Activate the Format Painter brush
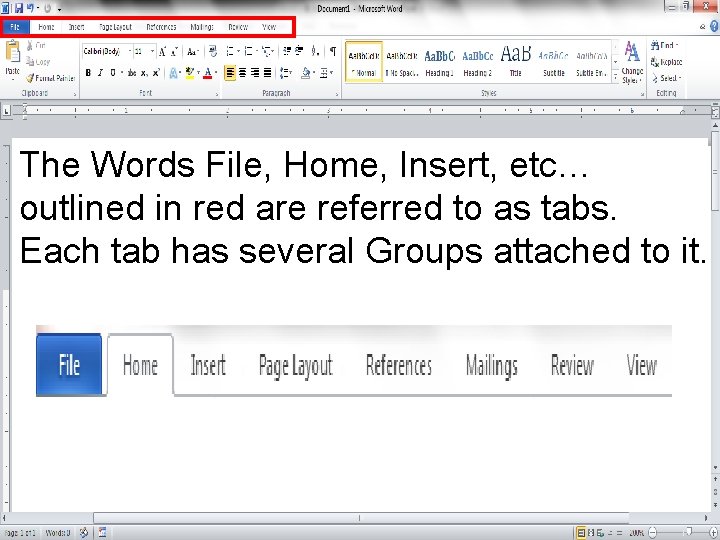720x540 pixels. [x=51, y=78]
